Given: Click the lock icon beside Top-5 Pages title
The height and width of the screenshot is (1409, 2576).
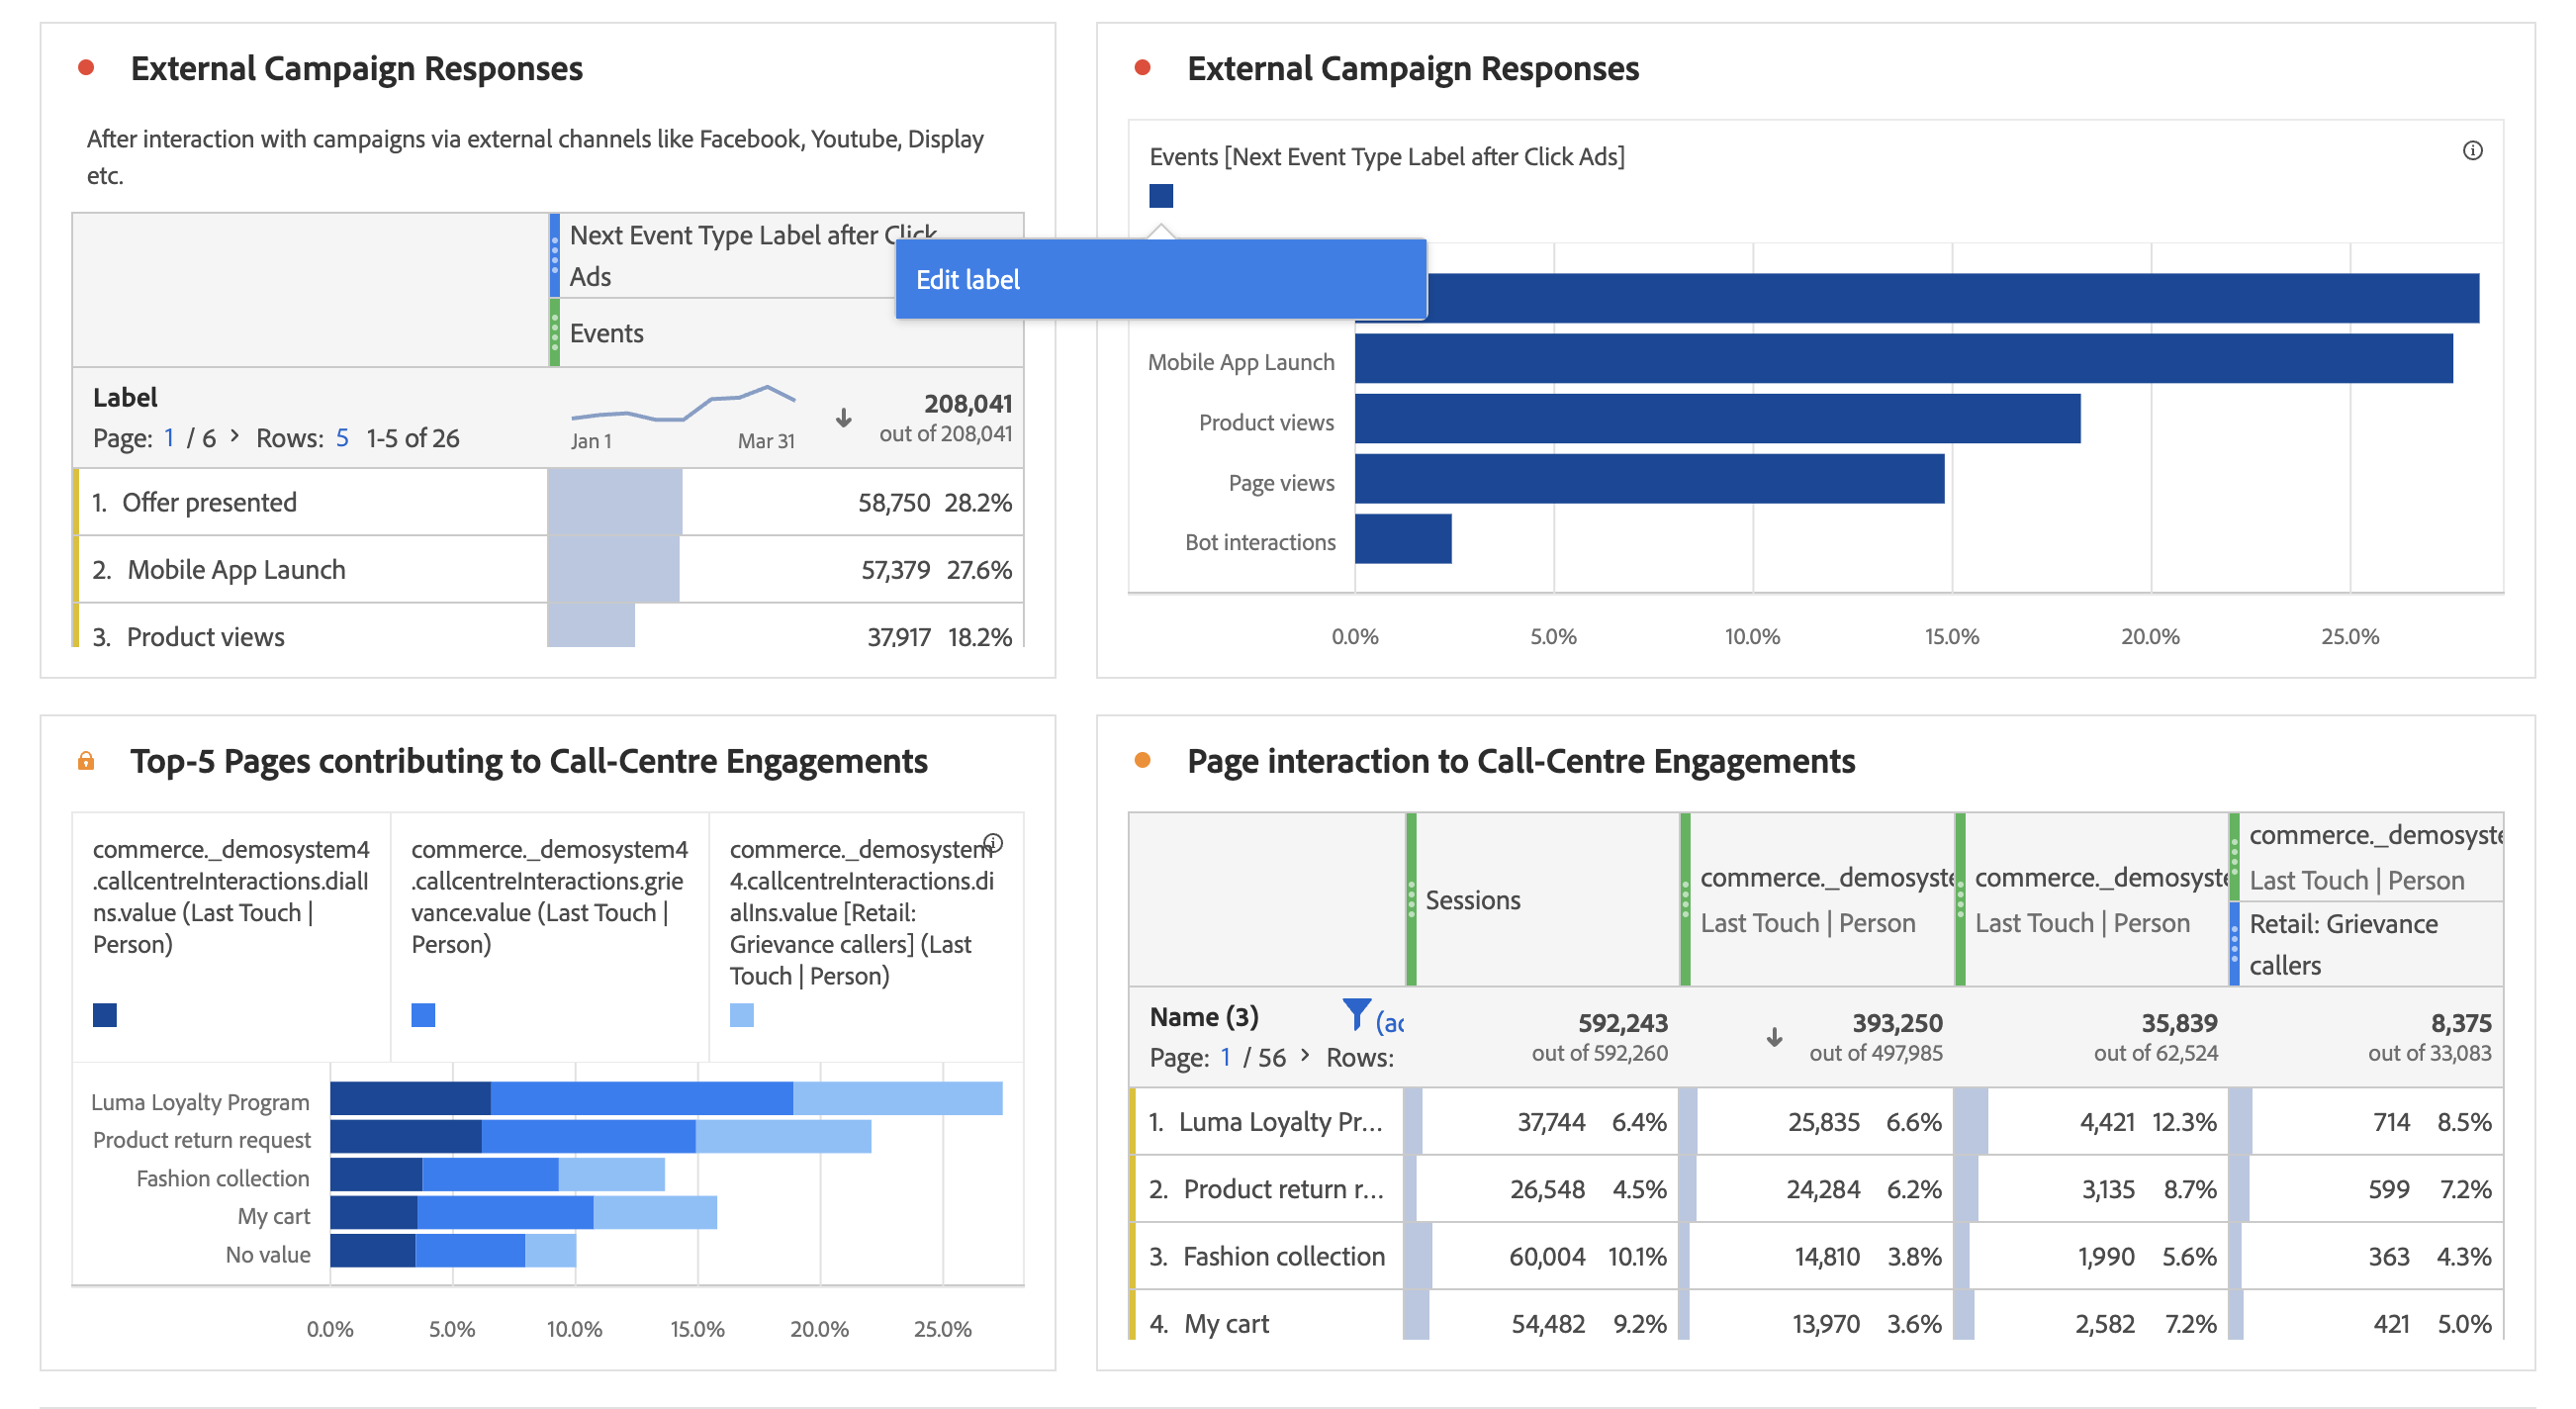Looking at the screenshot, I should 86,761.
